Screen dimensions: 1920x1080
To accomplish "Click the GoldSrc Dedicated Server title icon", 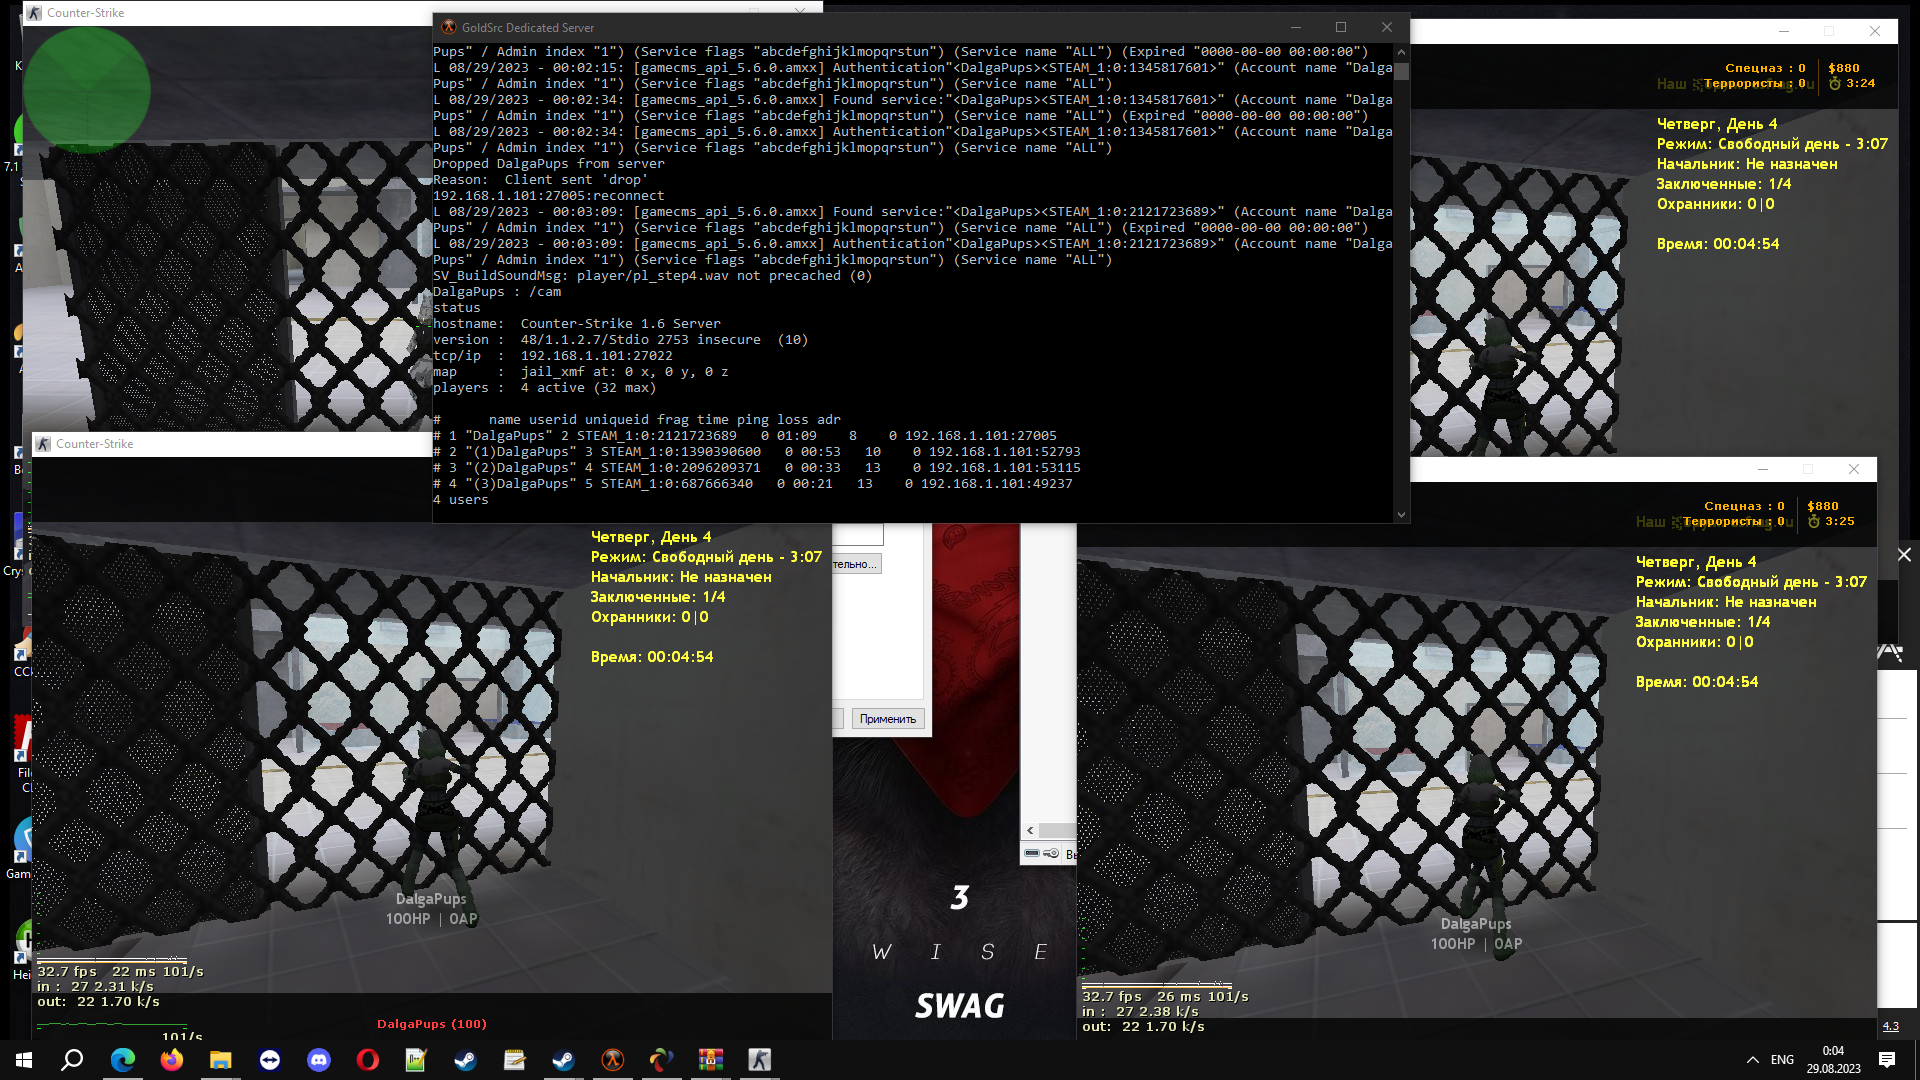I will tap(448, 27).
